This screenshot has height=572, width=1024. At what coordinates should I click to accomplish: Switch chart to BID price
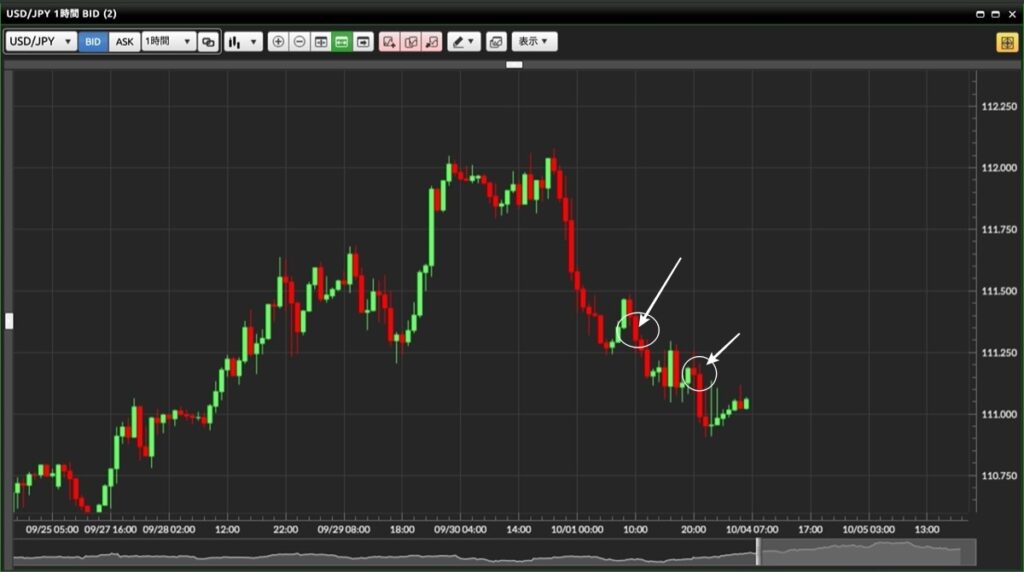coord(93,42)
